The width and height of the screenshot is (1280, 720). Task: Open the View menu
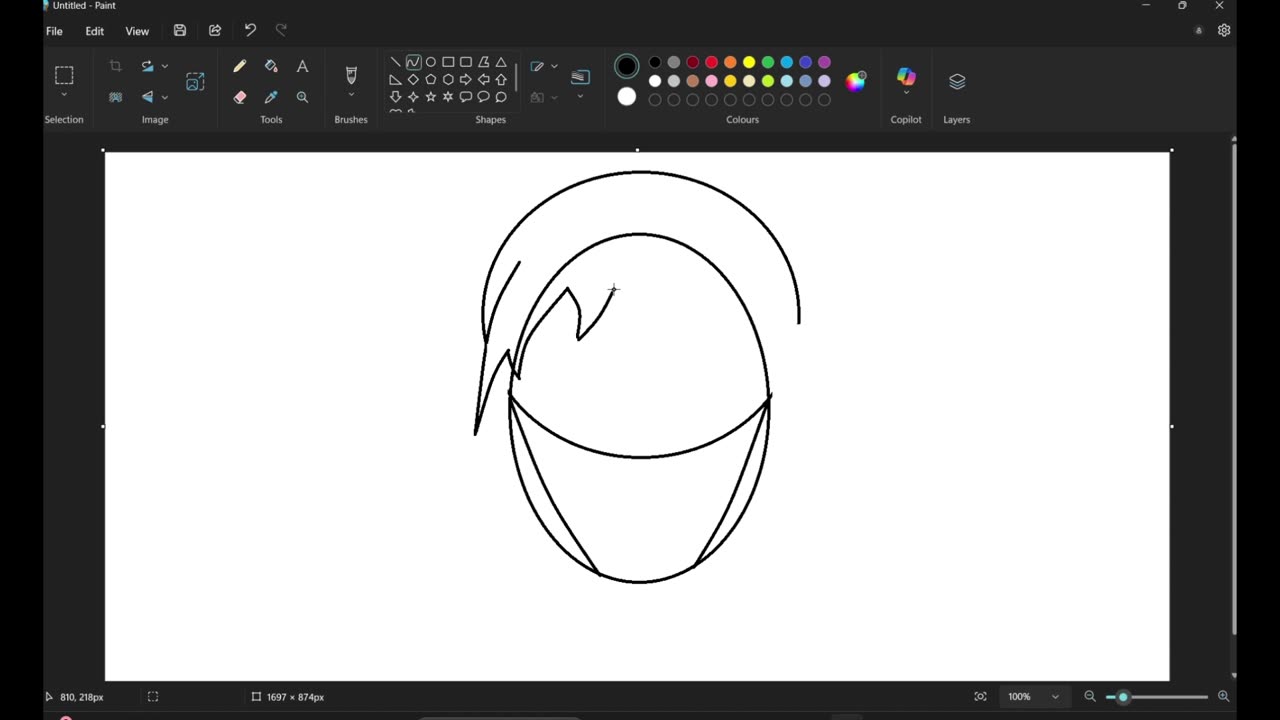137,31
